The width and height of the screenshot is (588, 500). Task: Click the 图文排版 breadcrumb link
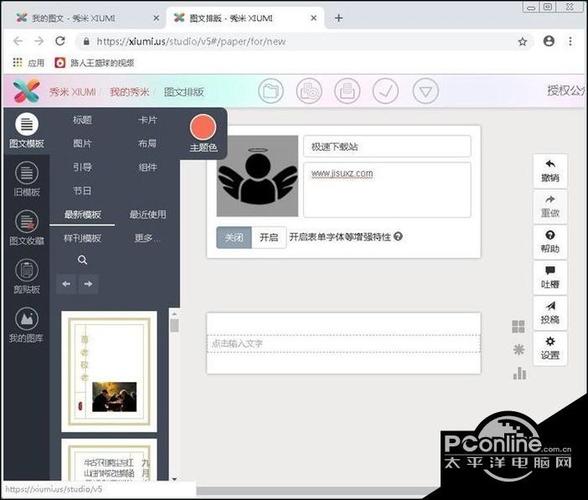point(184,92)
